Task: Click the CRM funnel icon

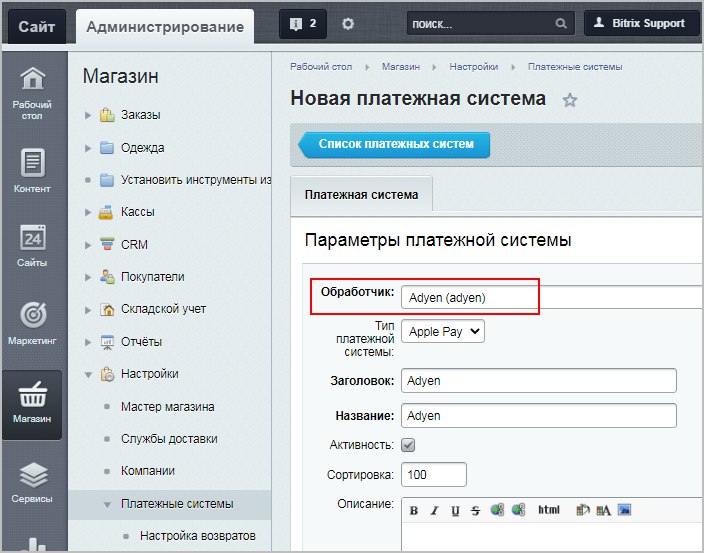Action: click(x=107, y=244)
